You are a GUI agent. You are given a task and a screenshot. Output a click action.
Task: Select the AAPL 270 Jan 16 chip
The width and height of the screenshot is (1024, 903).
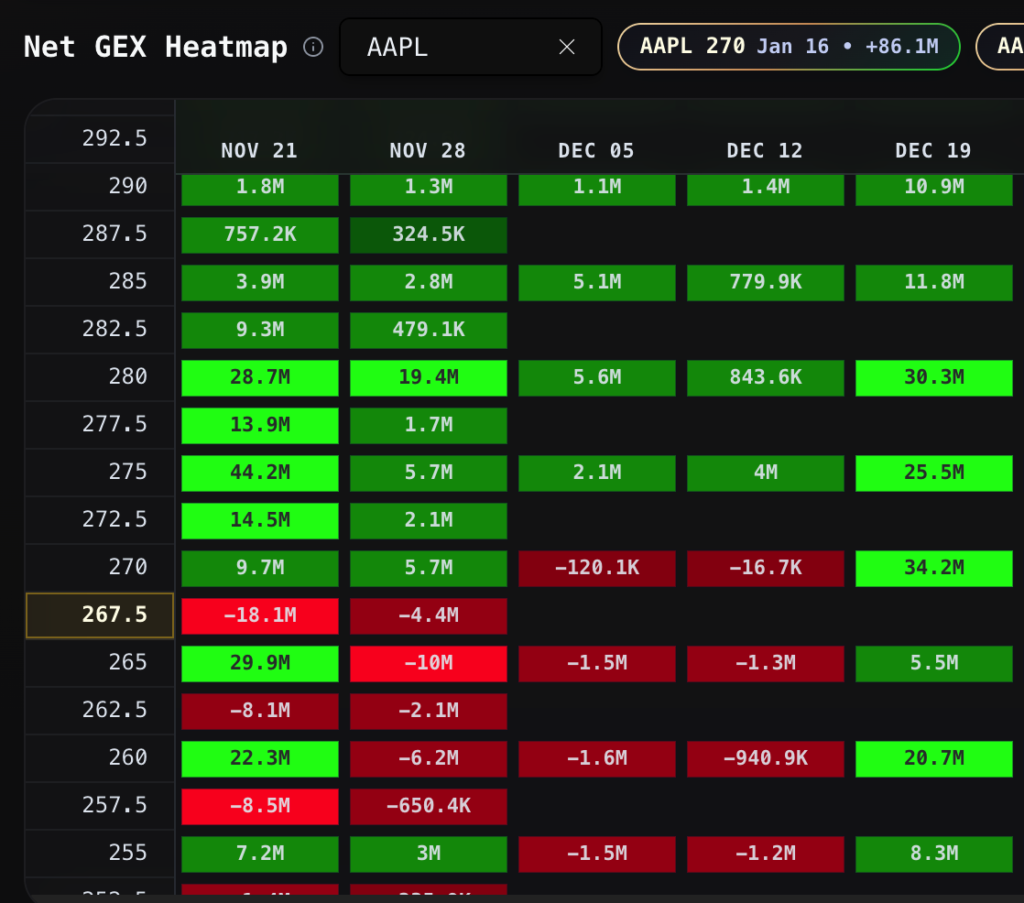point(788,46)
